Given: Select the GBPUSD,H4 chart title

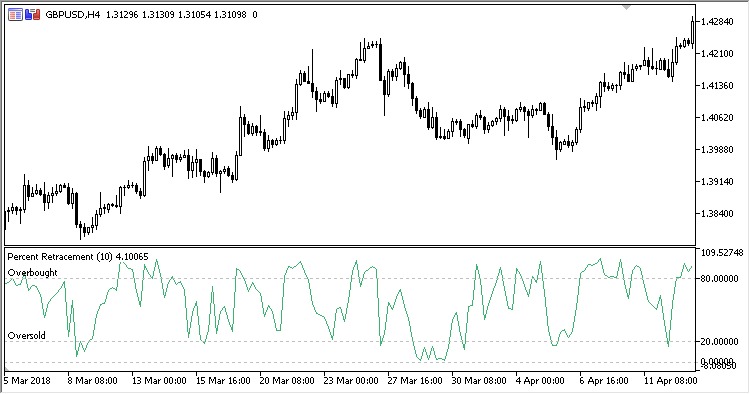Looking at the screenshot, I should click(73, 15).
